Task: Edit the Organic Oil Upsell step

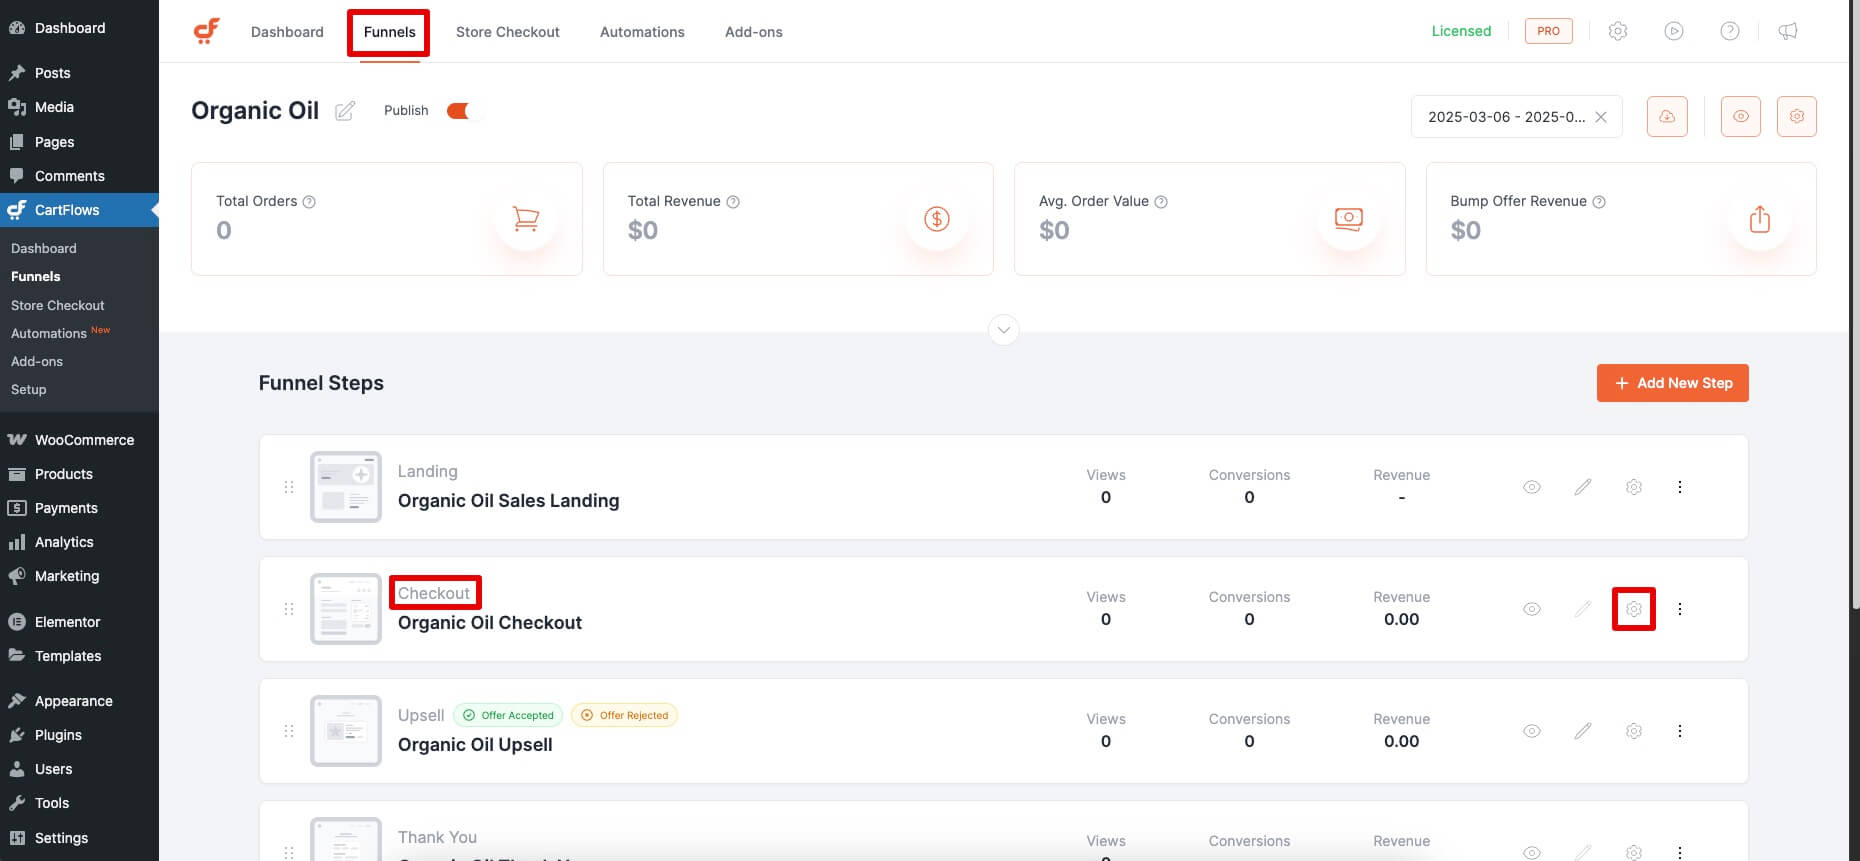Action: pos(1583,731)
